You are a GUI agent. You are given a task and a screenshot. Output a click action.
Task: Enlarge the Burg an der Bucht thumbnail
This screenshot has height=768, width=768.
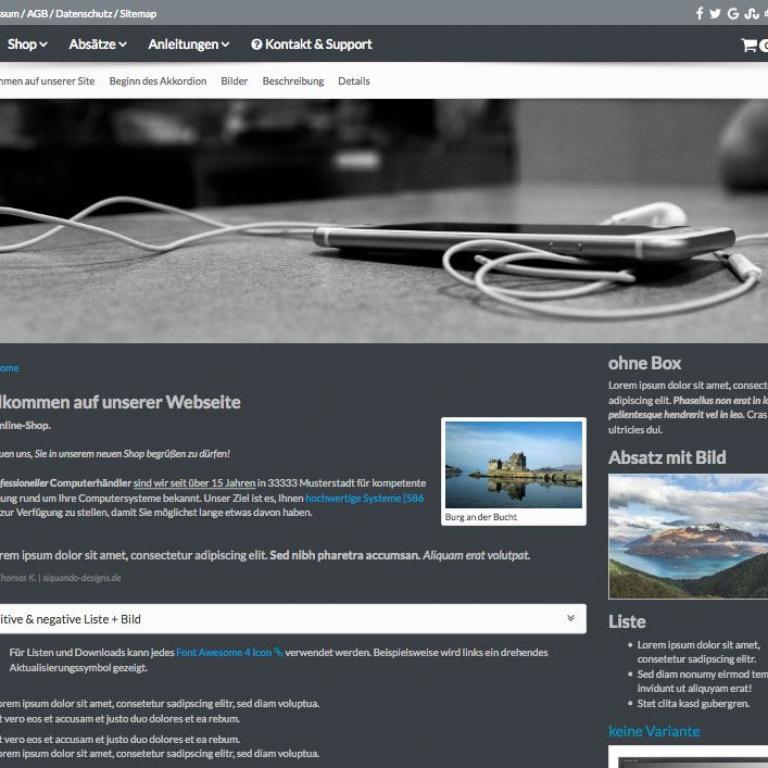click(x=513, y=464)
